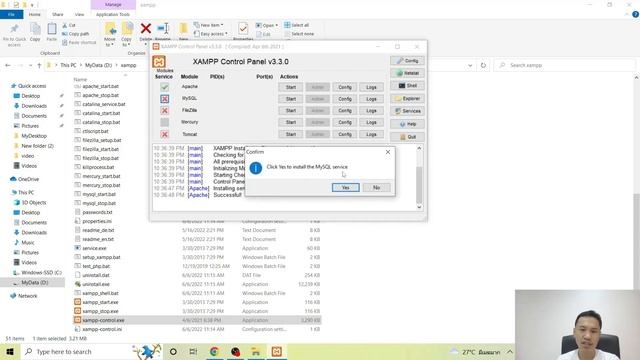Open Config for the FileZilla module
640x360 pixels.
pos(344,111)
